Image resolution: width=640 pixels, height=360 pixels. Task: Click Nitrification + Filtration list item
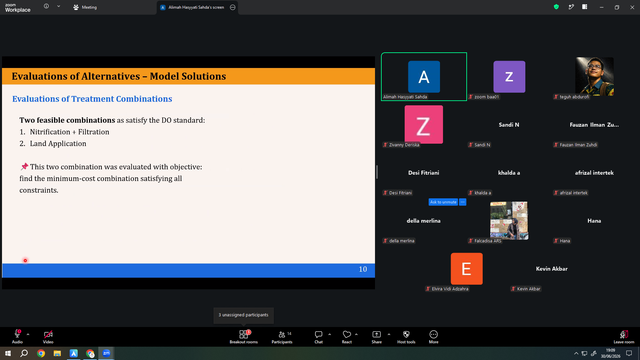[69, 132]
